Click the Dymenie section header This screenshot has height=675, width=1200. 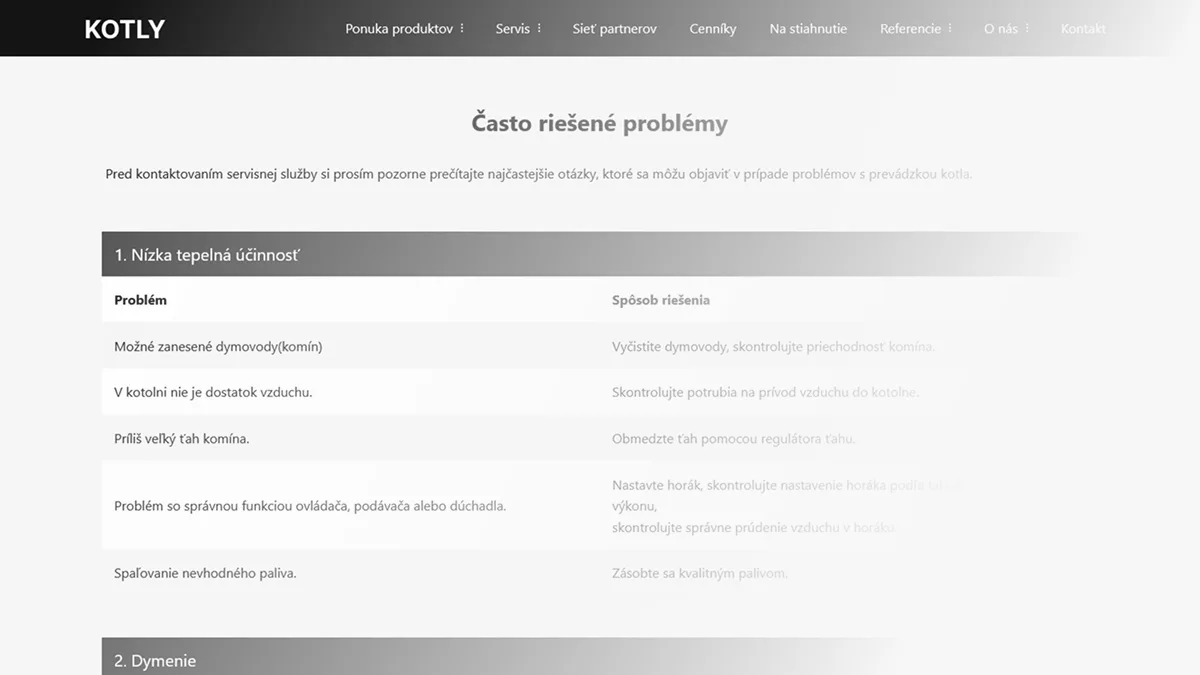click(155, 660)
